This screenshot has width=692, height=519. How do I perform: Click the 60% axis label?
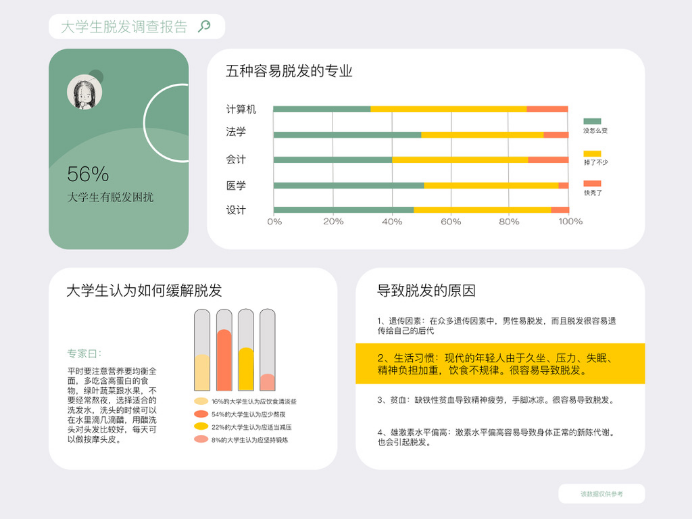[x=451, y=222]
